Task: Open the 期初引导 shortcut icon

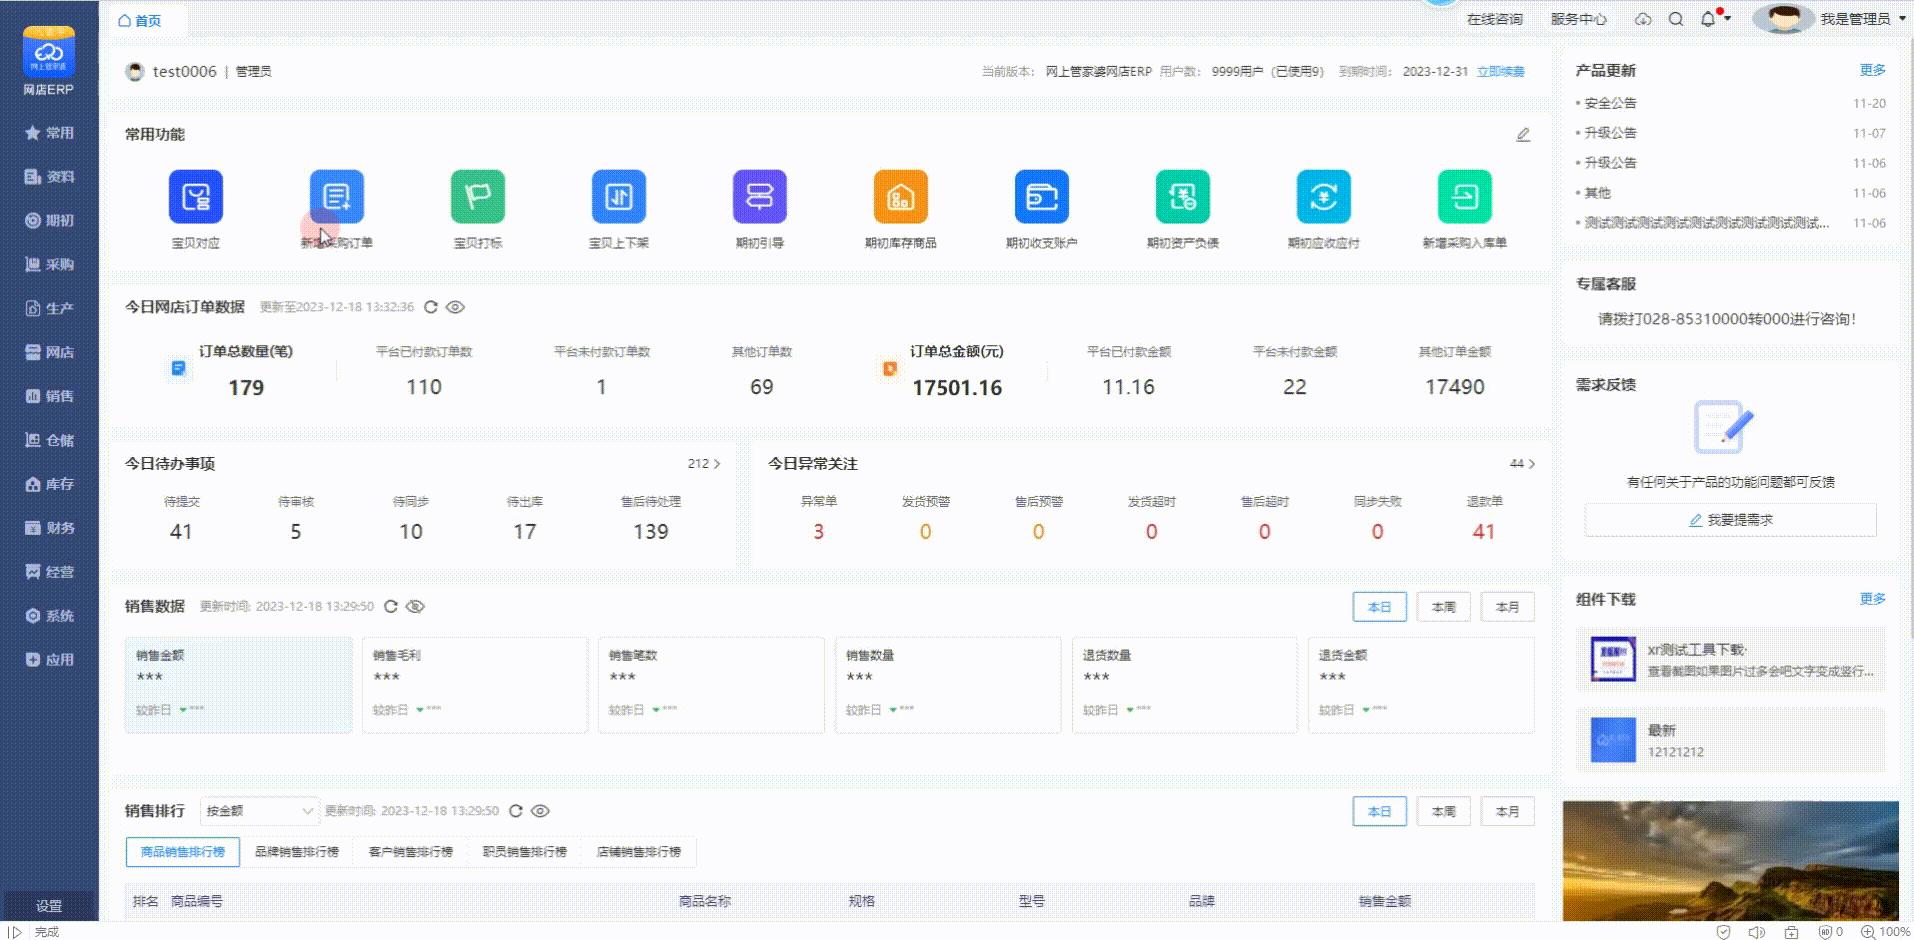Action: coord(759,197)
